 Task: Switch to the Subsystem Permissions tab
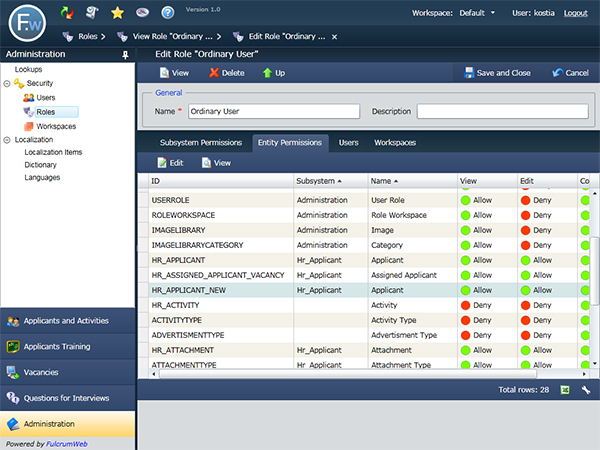tap(200, 143)
